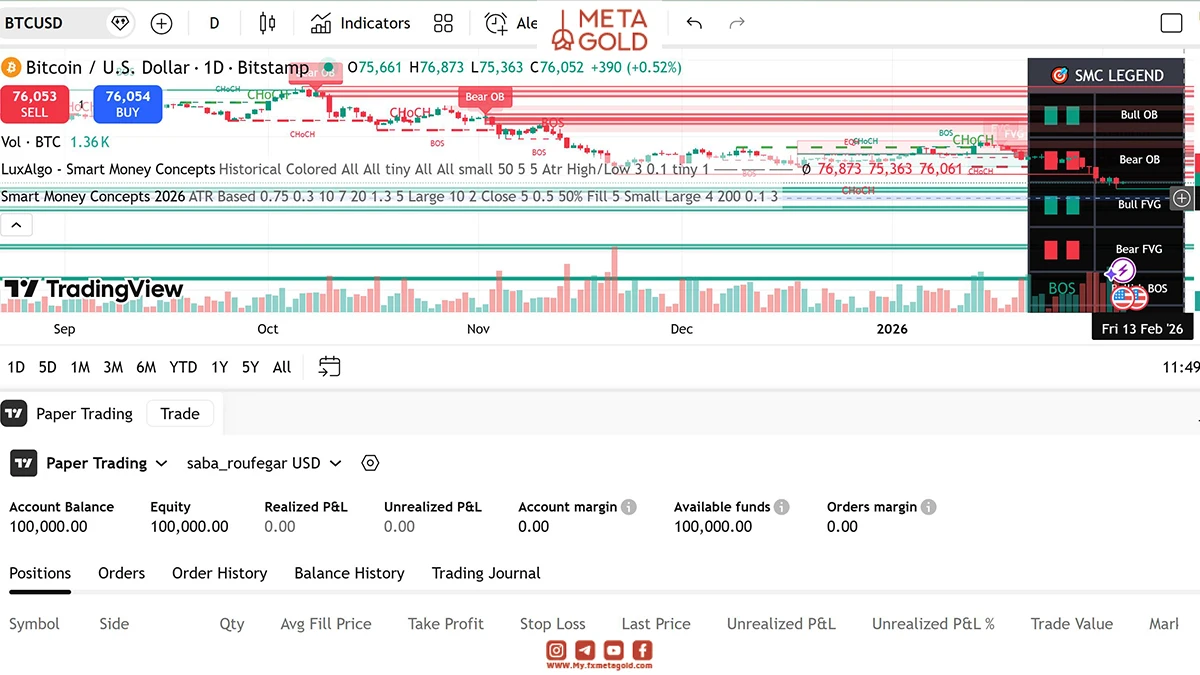This screenshot has width=1200, height=675.
Task: Select the Bitcoin / U.S. Dollar chart title
Action: pos(168,67)
